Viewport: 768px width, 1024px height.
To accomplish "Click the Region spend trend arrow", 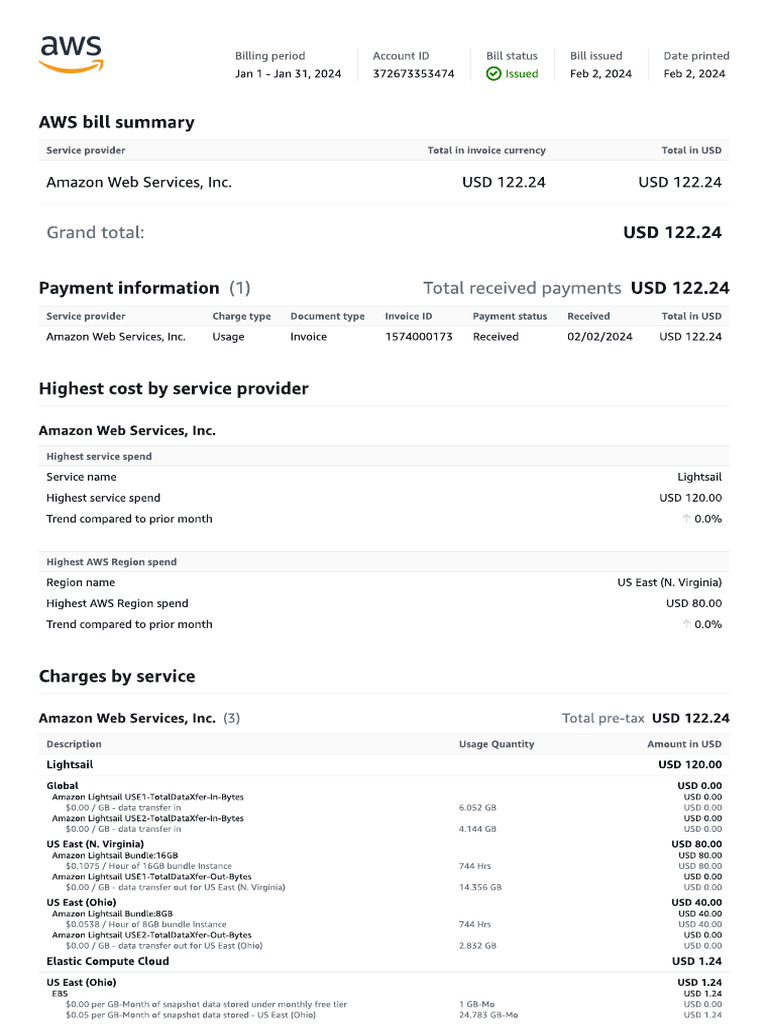I will (686, 624).
